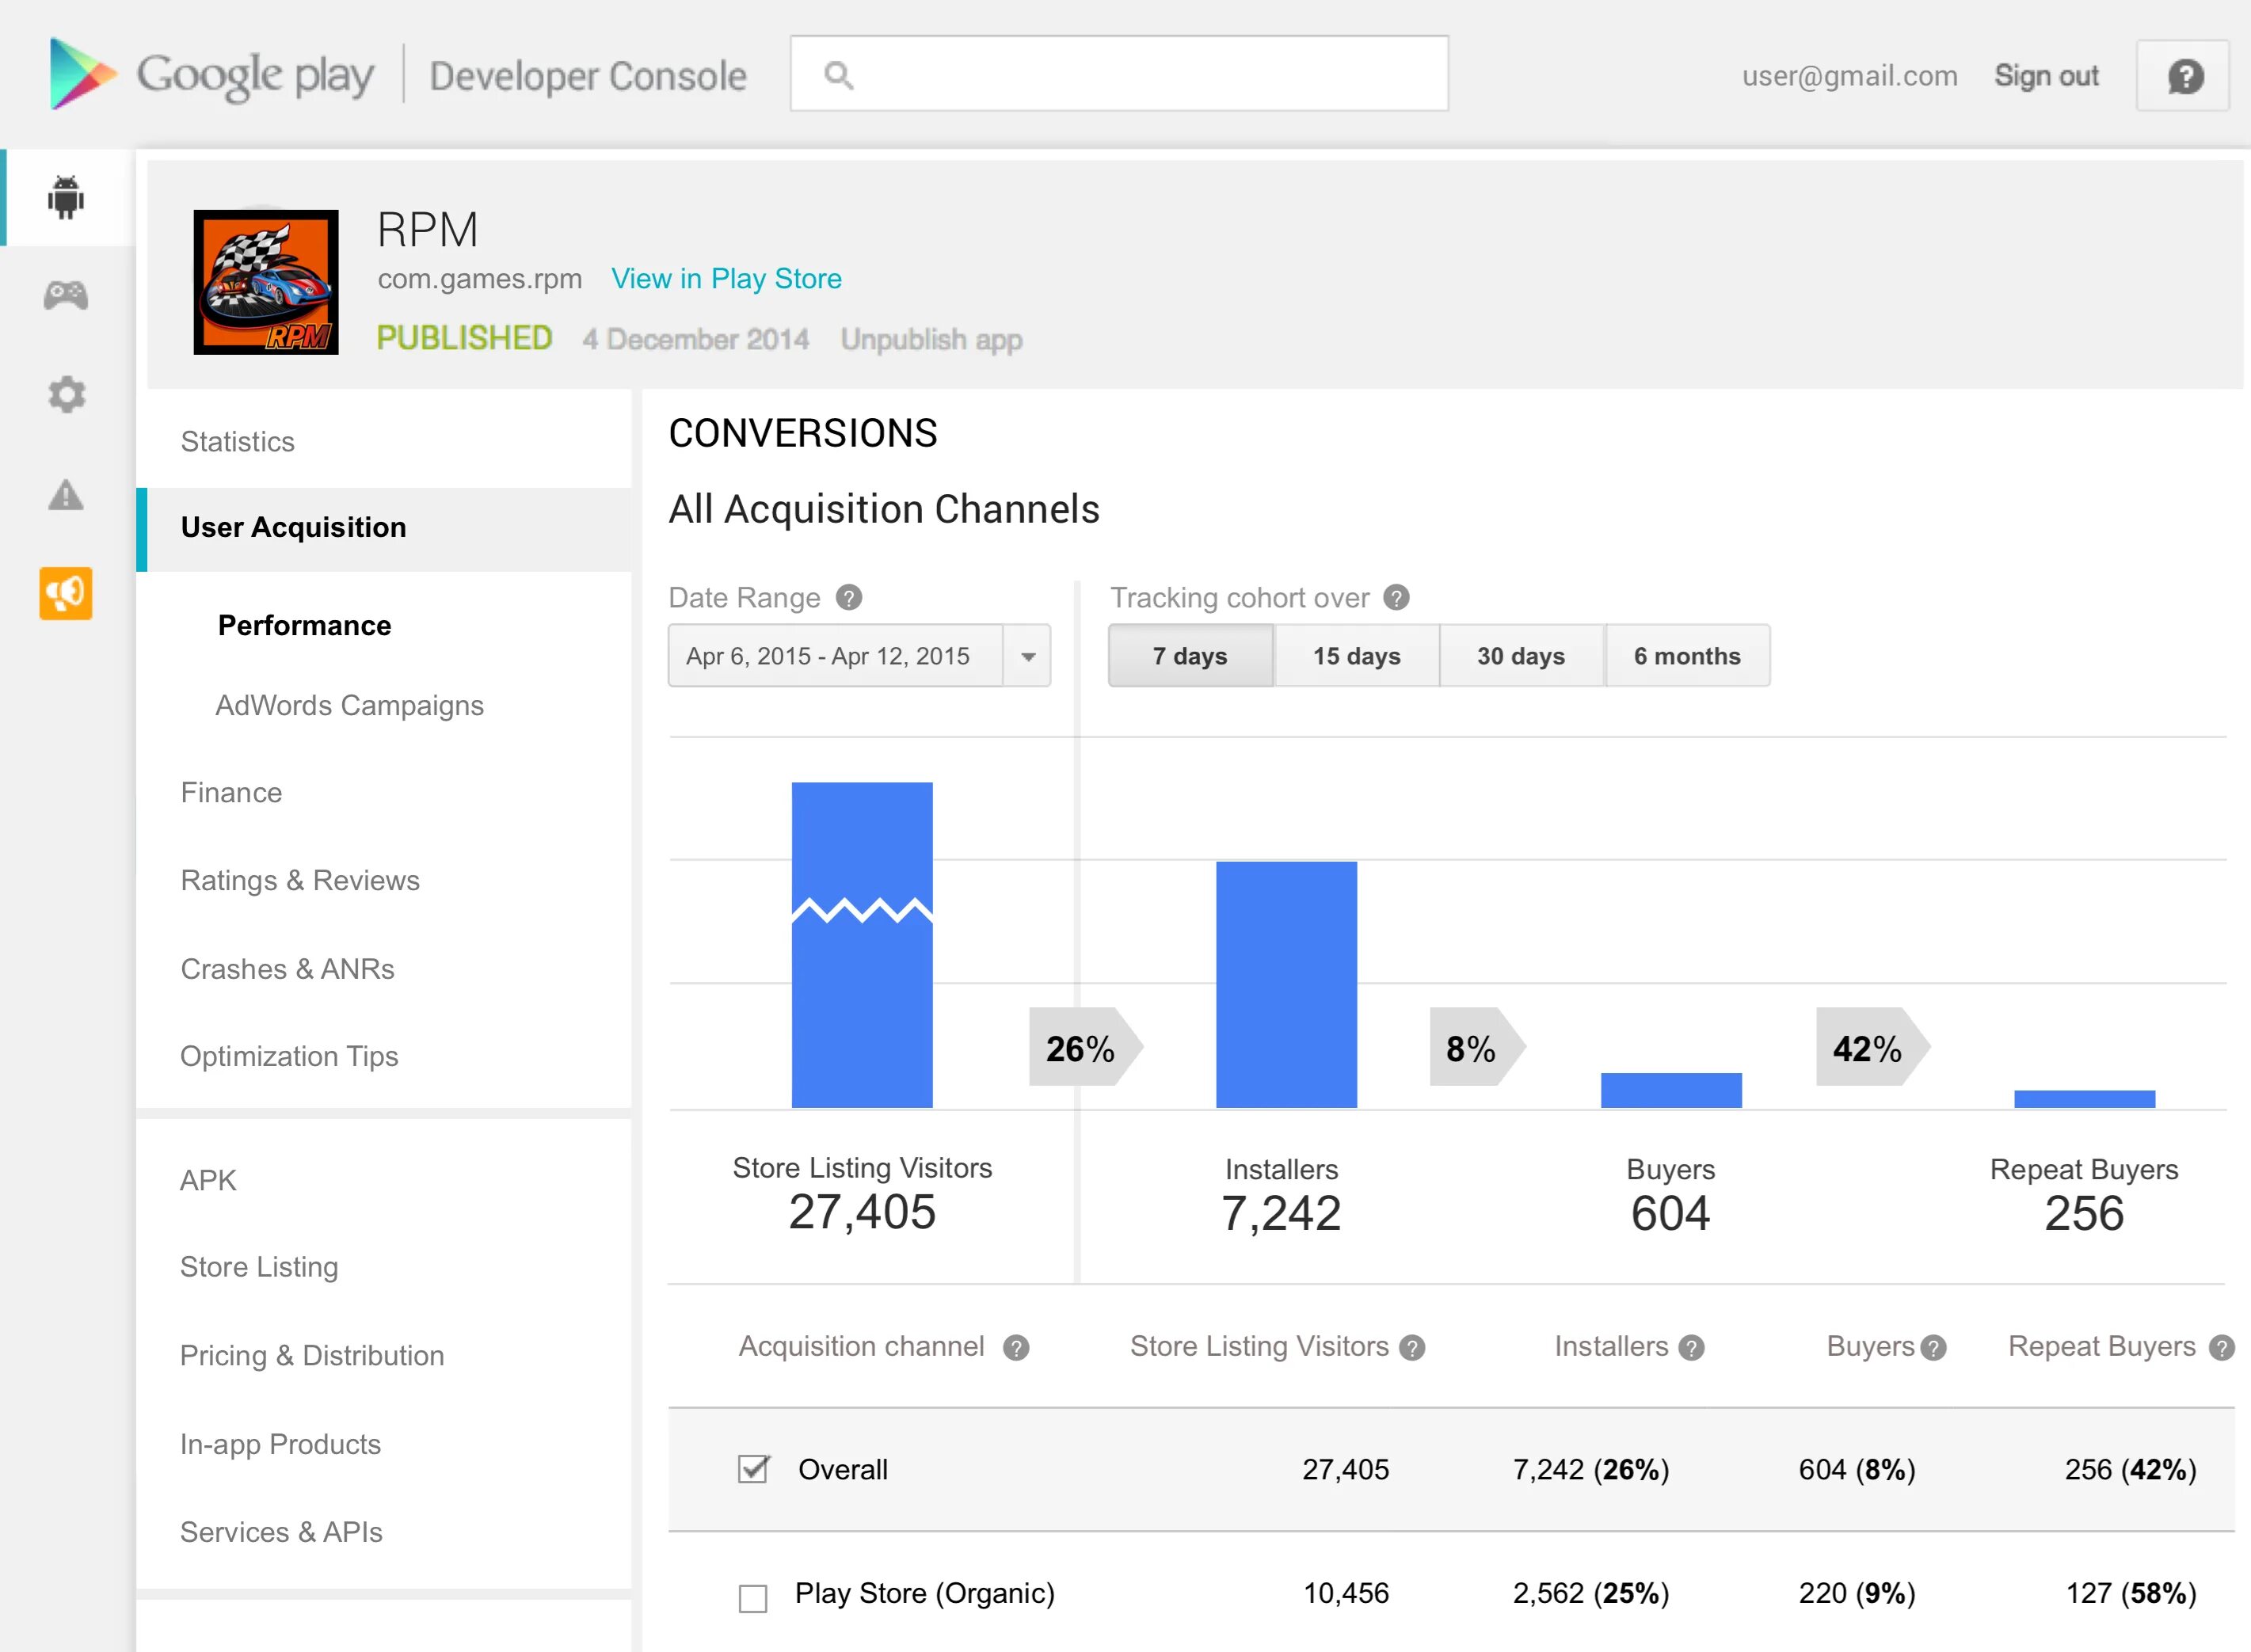Select the 15 days cohort toggle
This screenshot has width=2251, height=1652.
[x=1356, y=656]
